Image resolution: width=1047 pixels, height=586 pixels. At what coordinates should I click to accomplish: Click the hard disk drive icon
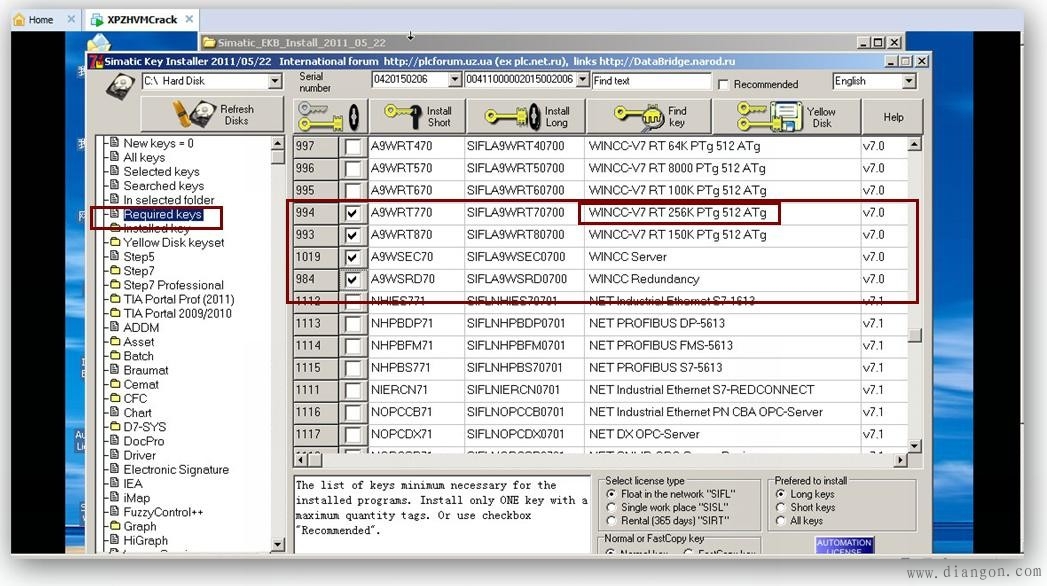click(x=119, y=85)
